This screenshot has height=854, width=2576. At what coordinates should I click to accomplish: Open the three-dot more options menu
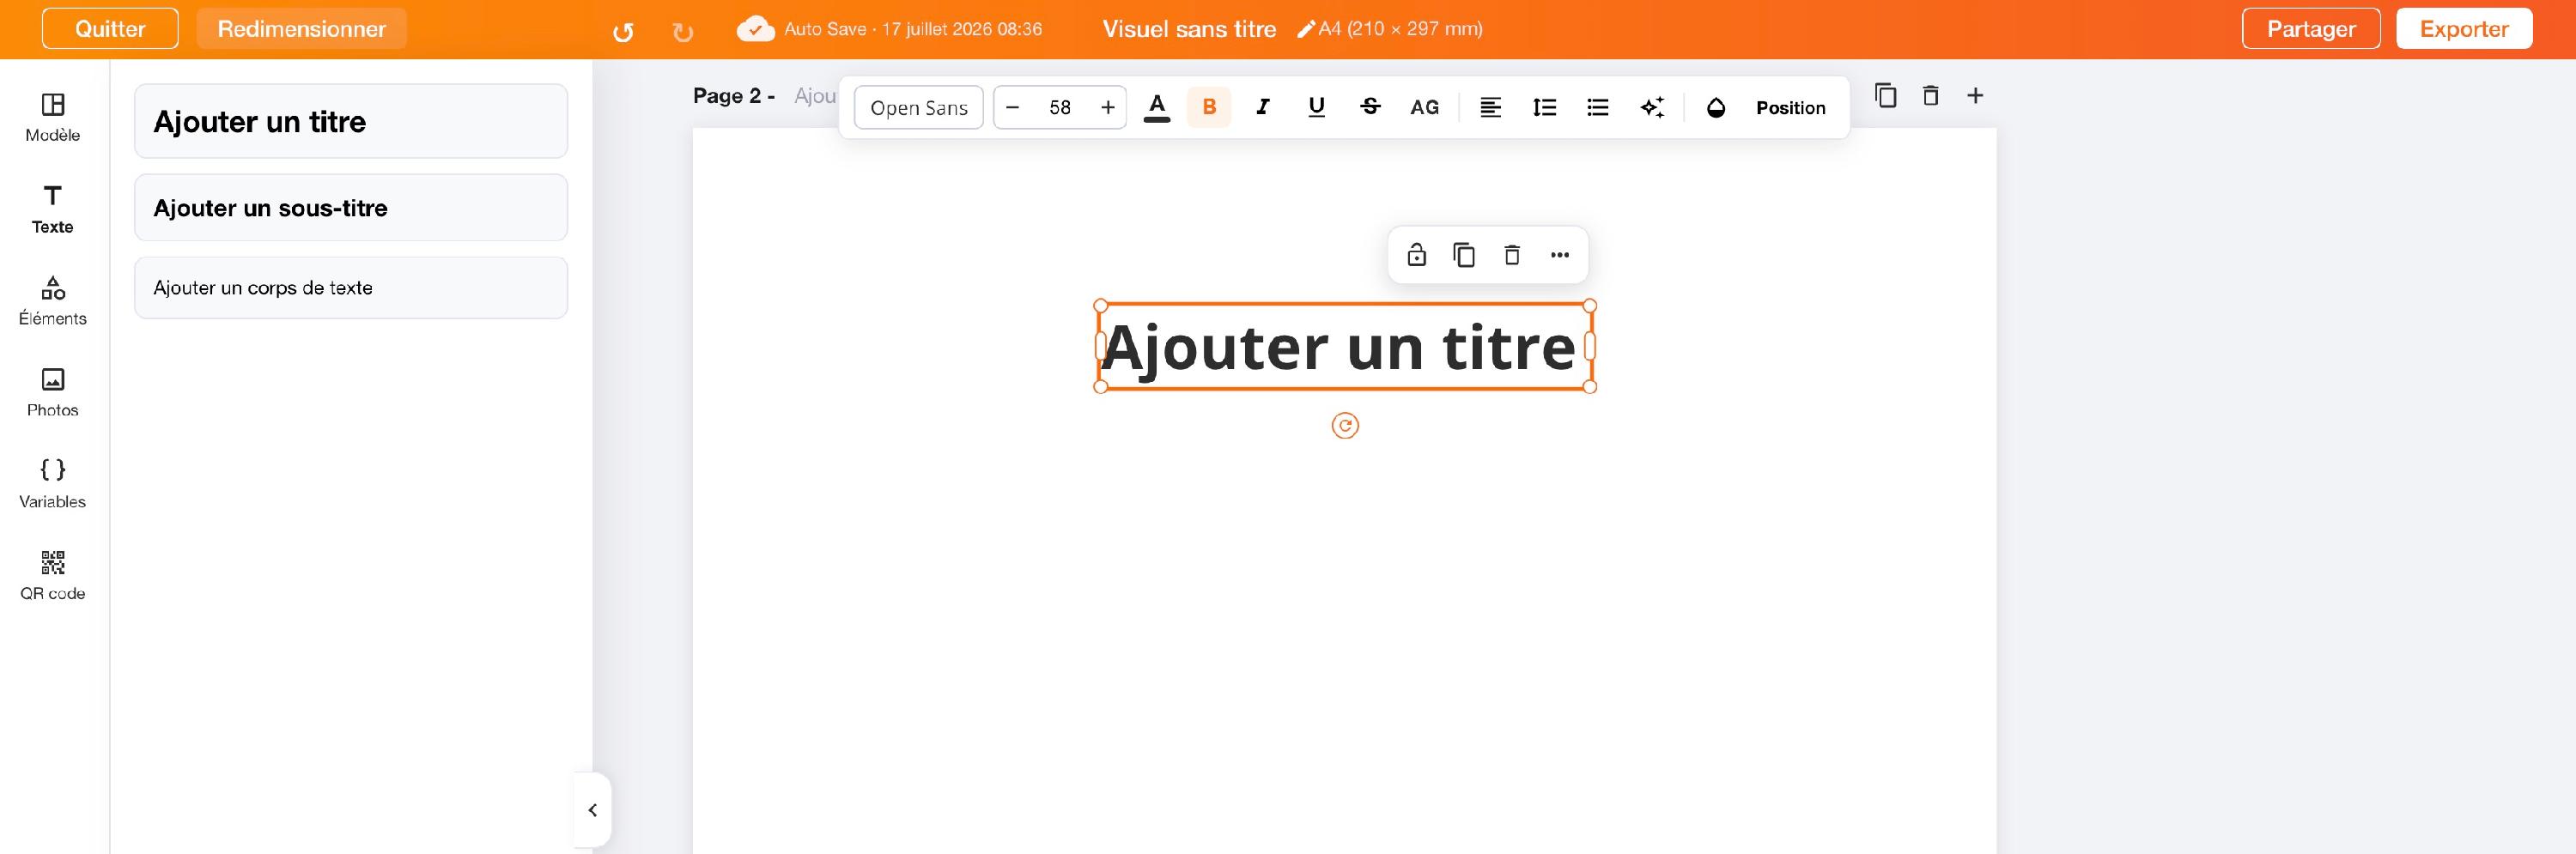tap(1559, 255)
